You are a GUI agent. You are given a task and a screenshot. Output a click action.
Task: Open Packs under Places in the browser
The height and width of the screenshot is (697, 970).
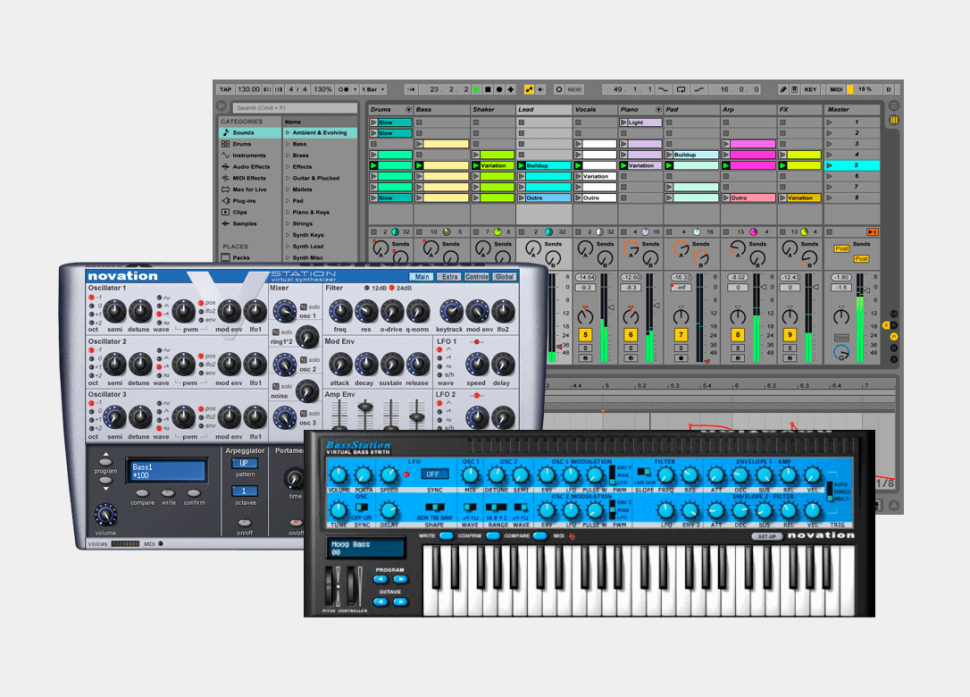(241, 257)
